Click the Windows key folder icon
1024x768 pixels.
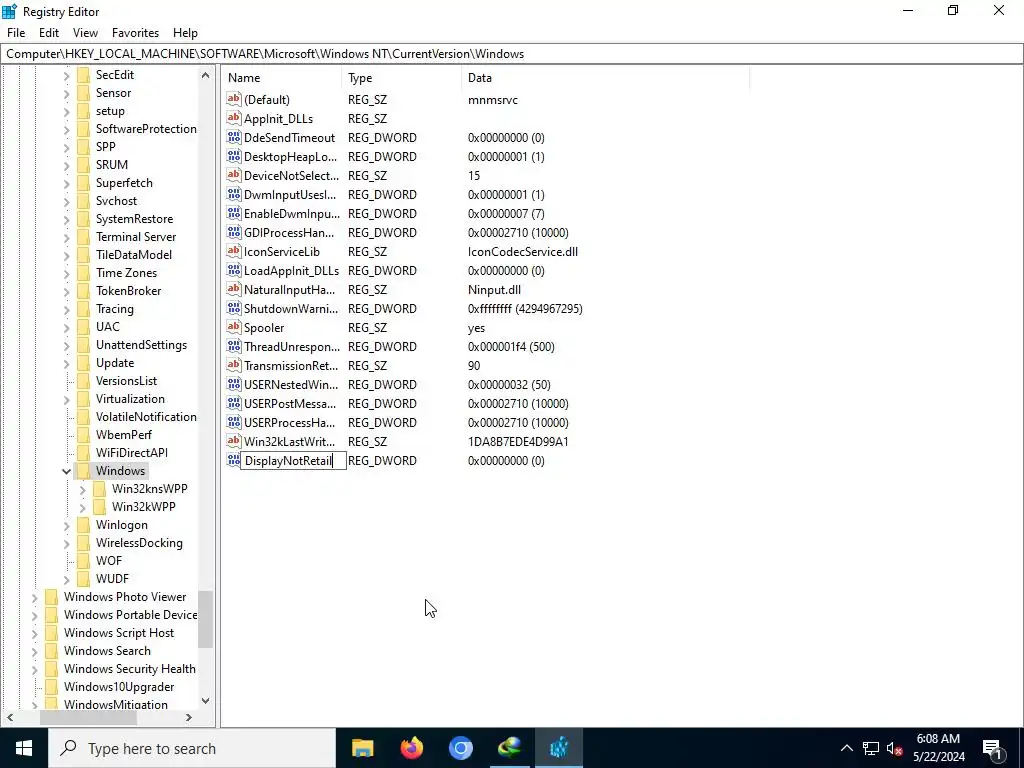click(83, 471)
